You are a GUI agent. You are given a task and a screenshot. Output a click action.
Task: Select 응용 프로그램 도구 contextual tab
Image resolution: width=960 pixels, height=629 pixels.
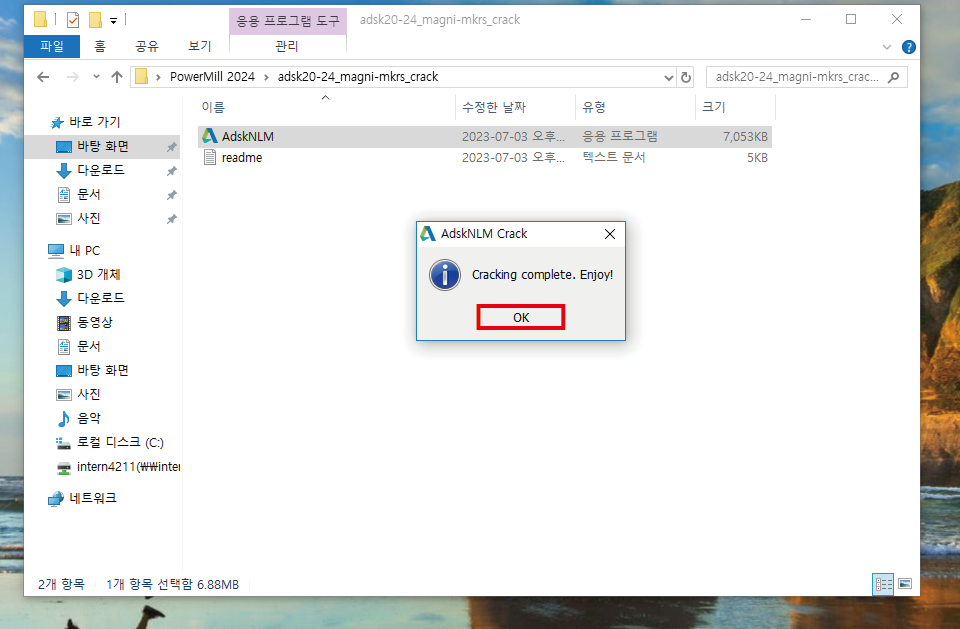(288, 21)
